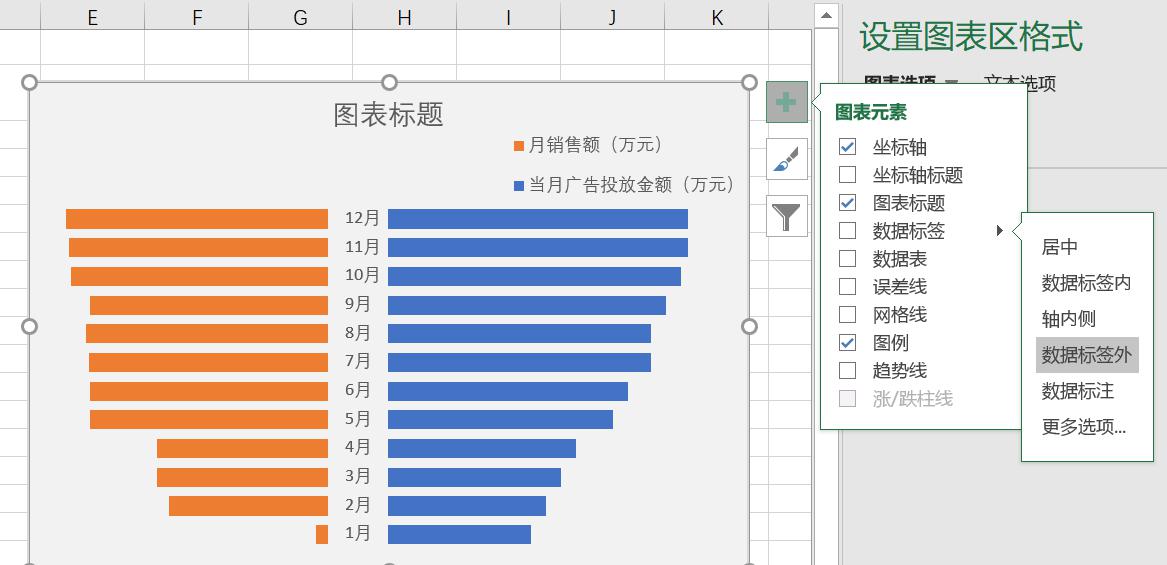Click the green plus Chart Elements button
Viewport: 1167px width, 565px height.
pyautogui.click(x=787, y=102)
